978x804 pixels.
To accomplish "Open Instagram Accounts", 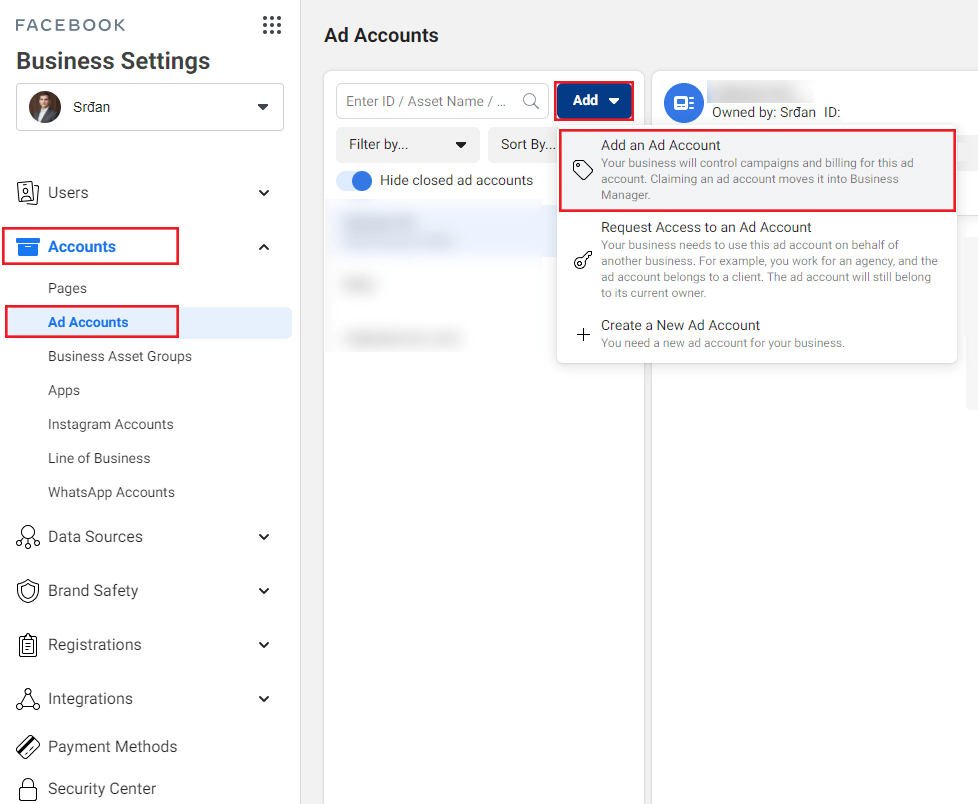I will point(110,425).
